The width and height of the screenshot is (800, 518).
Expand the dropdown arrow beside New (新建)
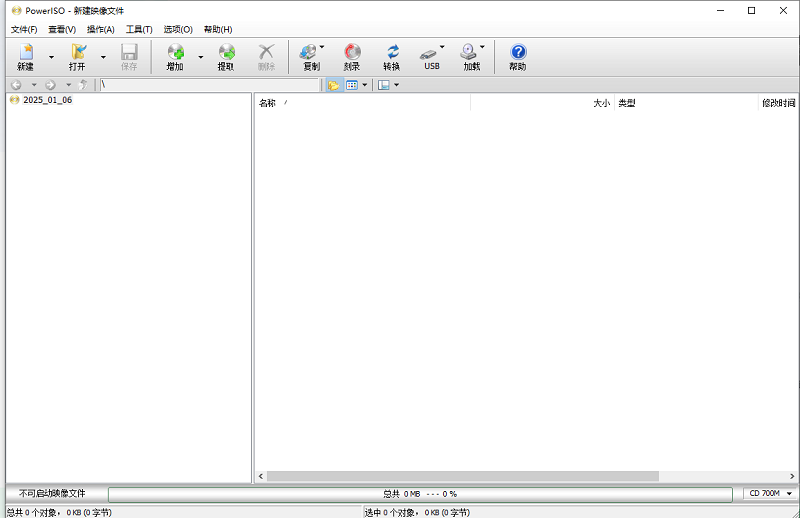coord(51,58)
